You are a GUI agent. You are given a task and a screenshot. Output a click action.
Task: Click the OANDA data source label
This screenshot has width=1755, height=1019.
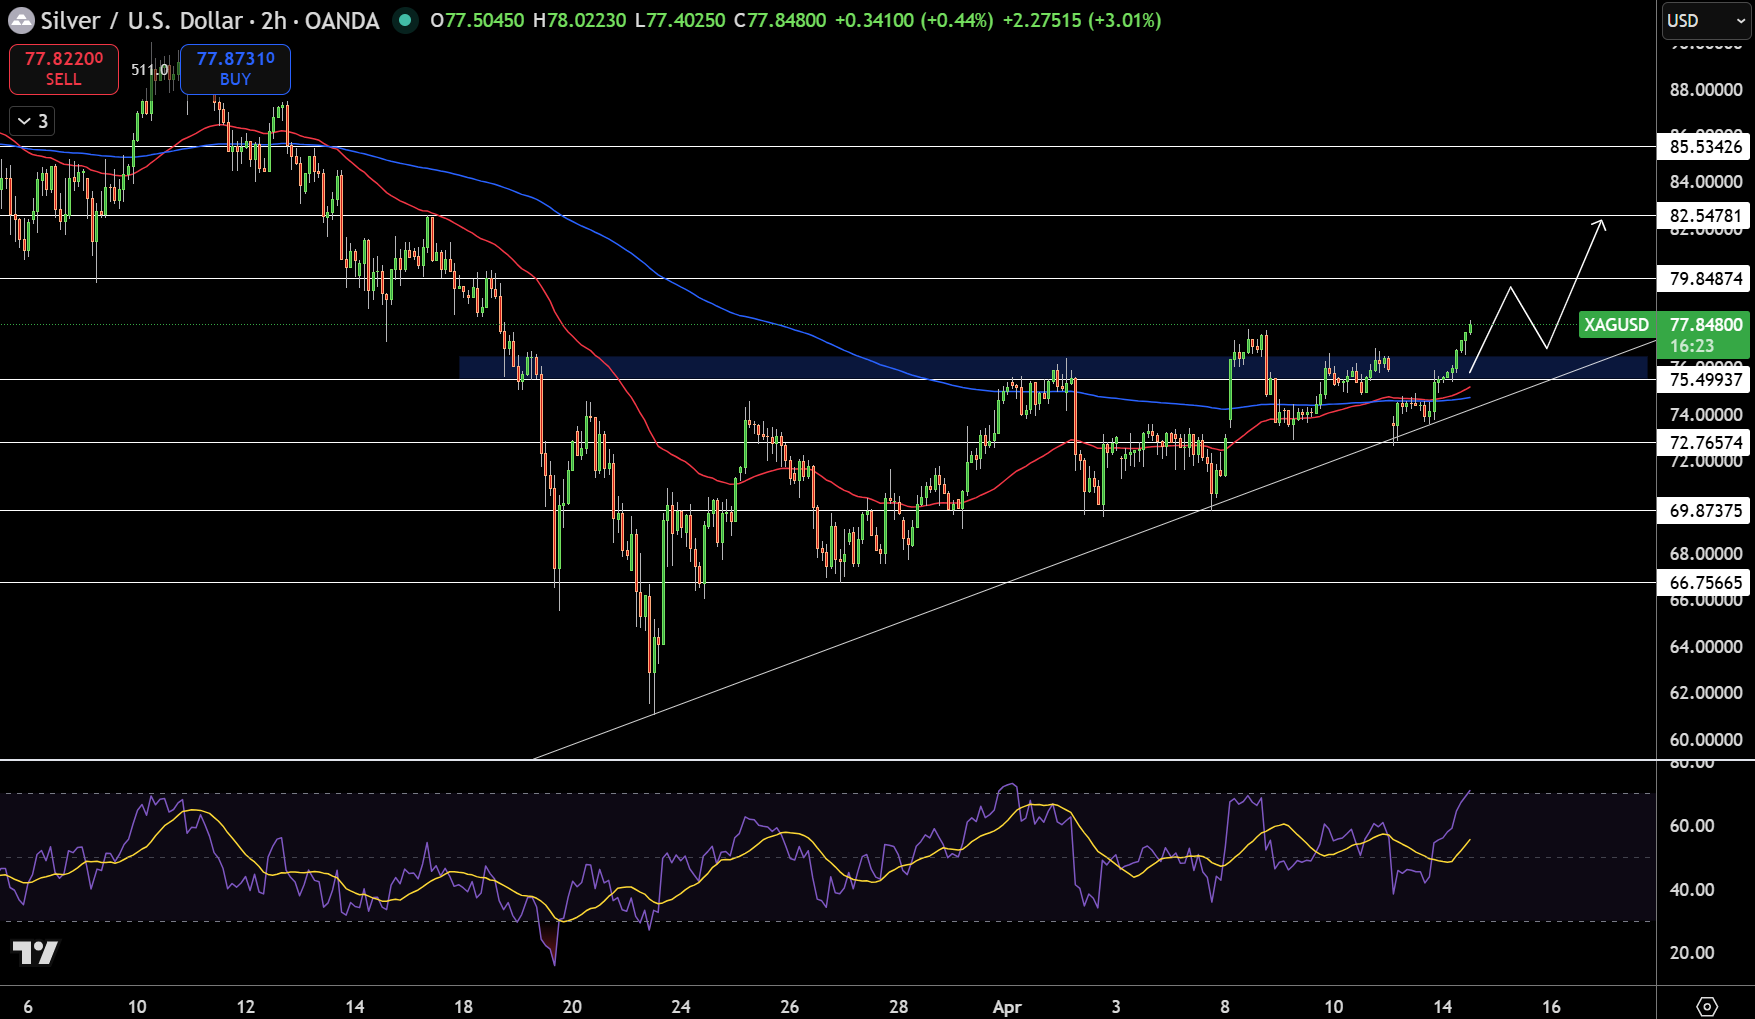point(342,21)
